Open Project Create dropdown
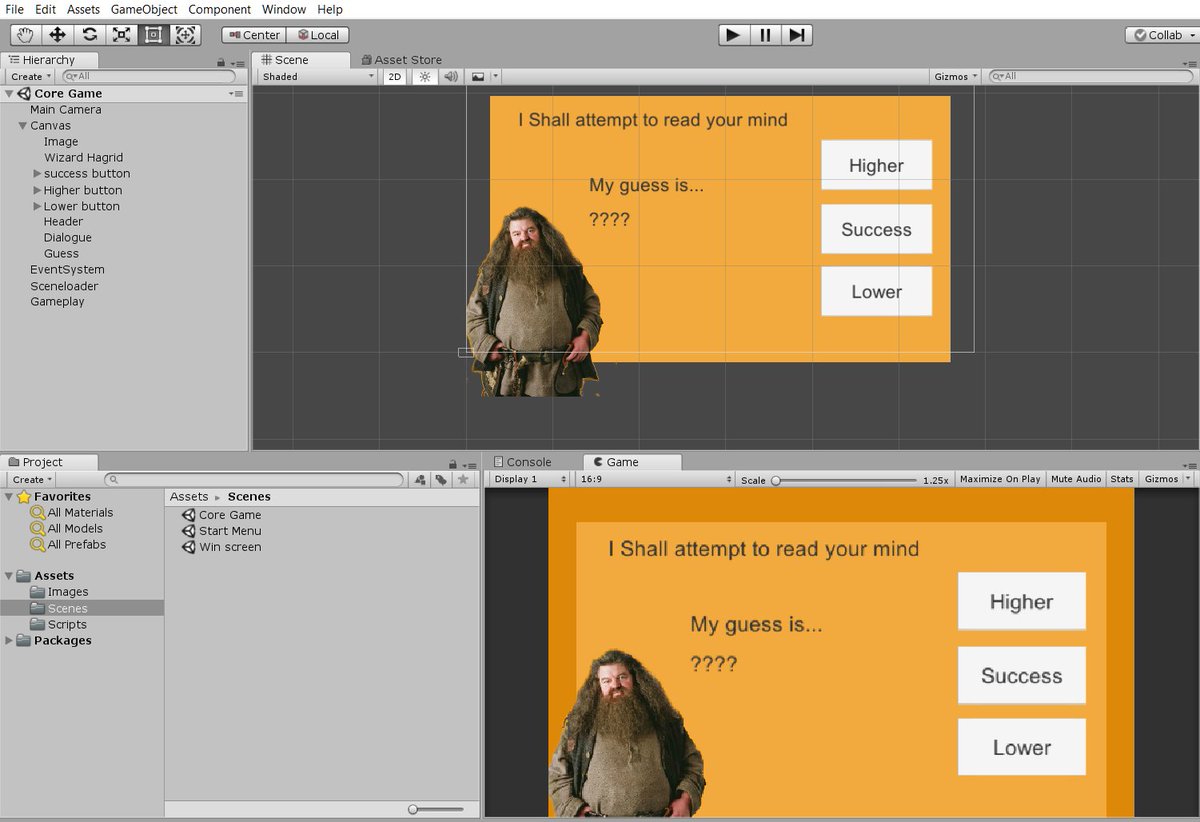The width and height of the screenshot is (1200, 822). (33, 480)
